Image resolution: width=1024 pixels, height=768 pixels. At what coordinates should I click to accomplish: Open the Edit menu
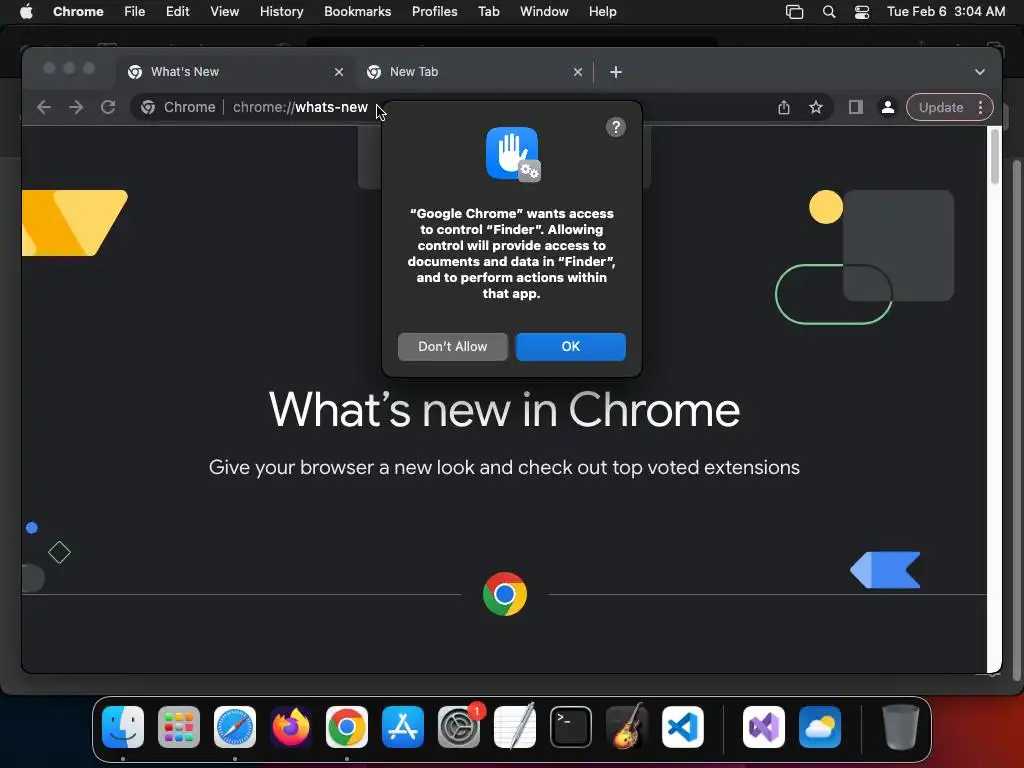point(178,12)
